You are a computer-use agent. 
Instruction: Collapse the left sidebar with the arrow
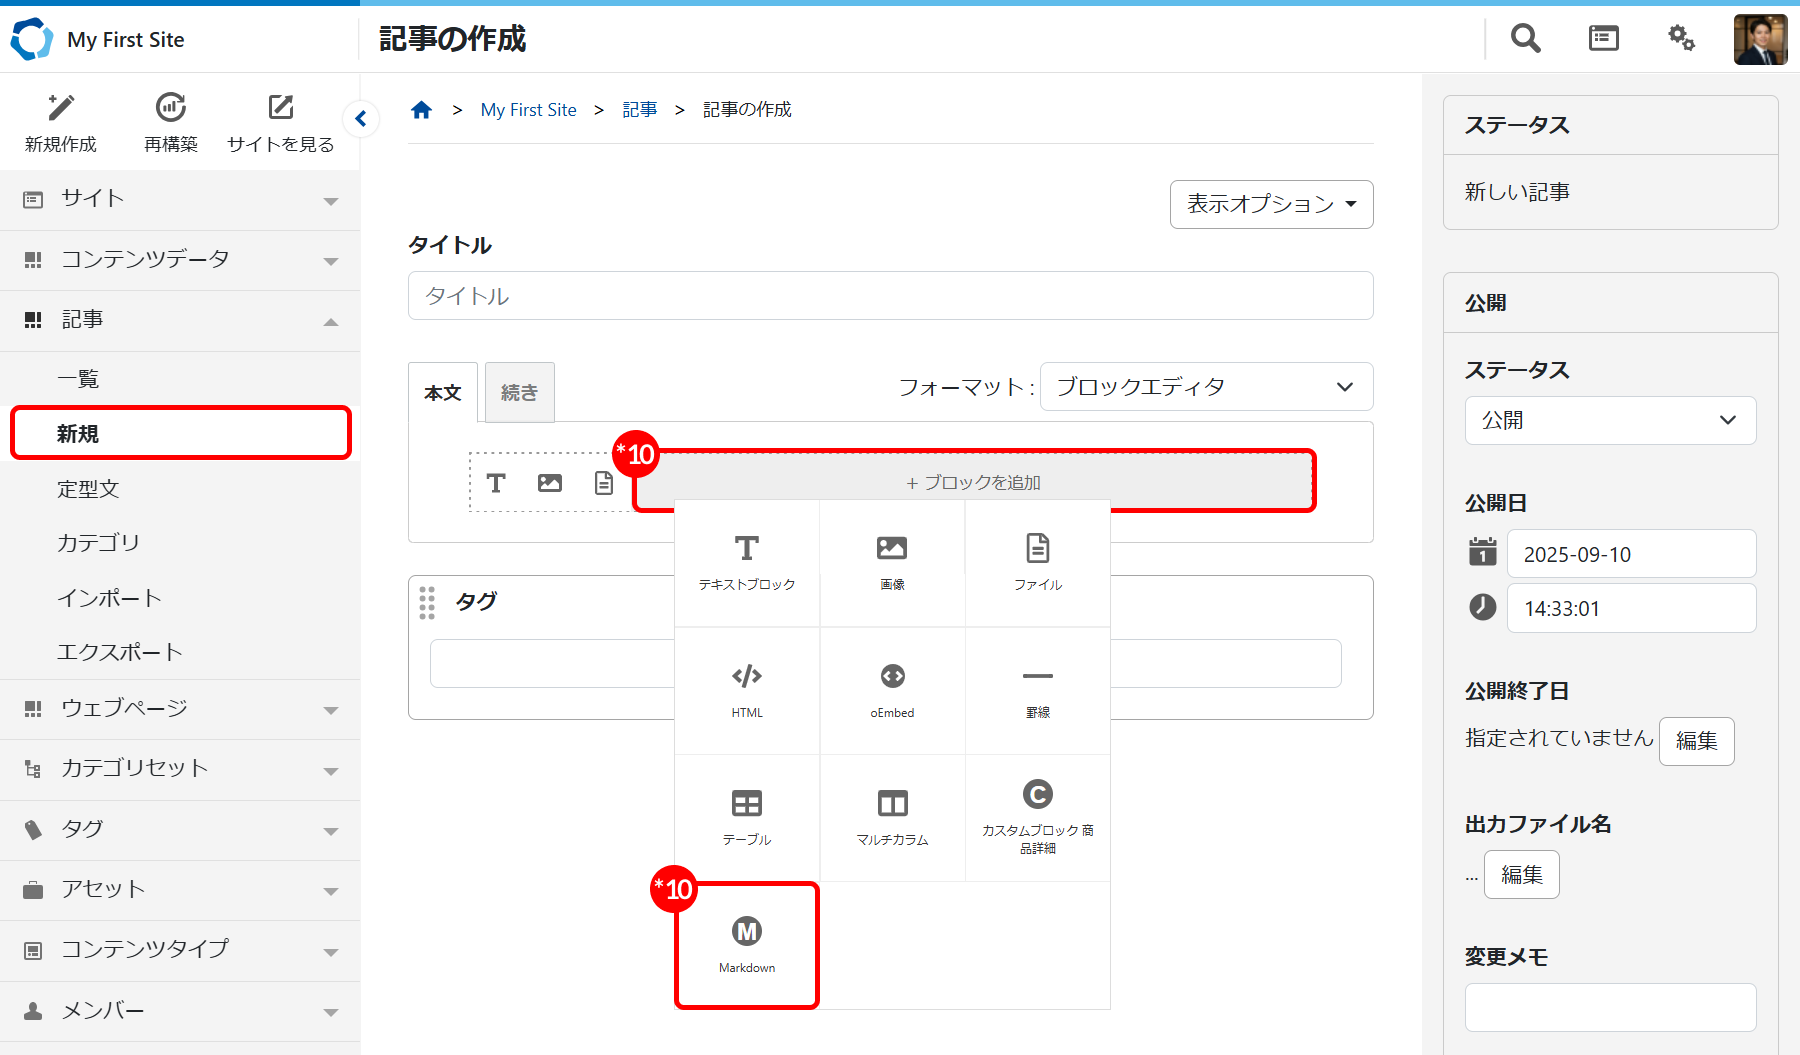coord(361,119)
